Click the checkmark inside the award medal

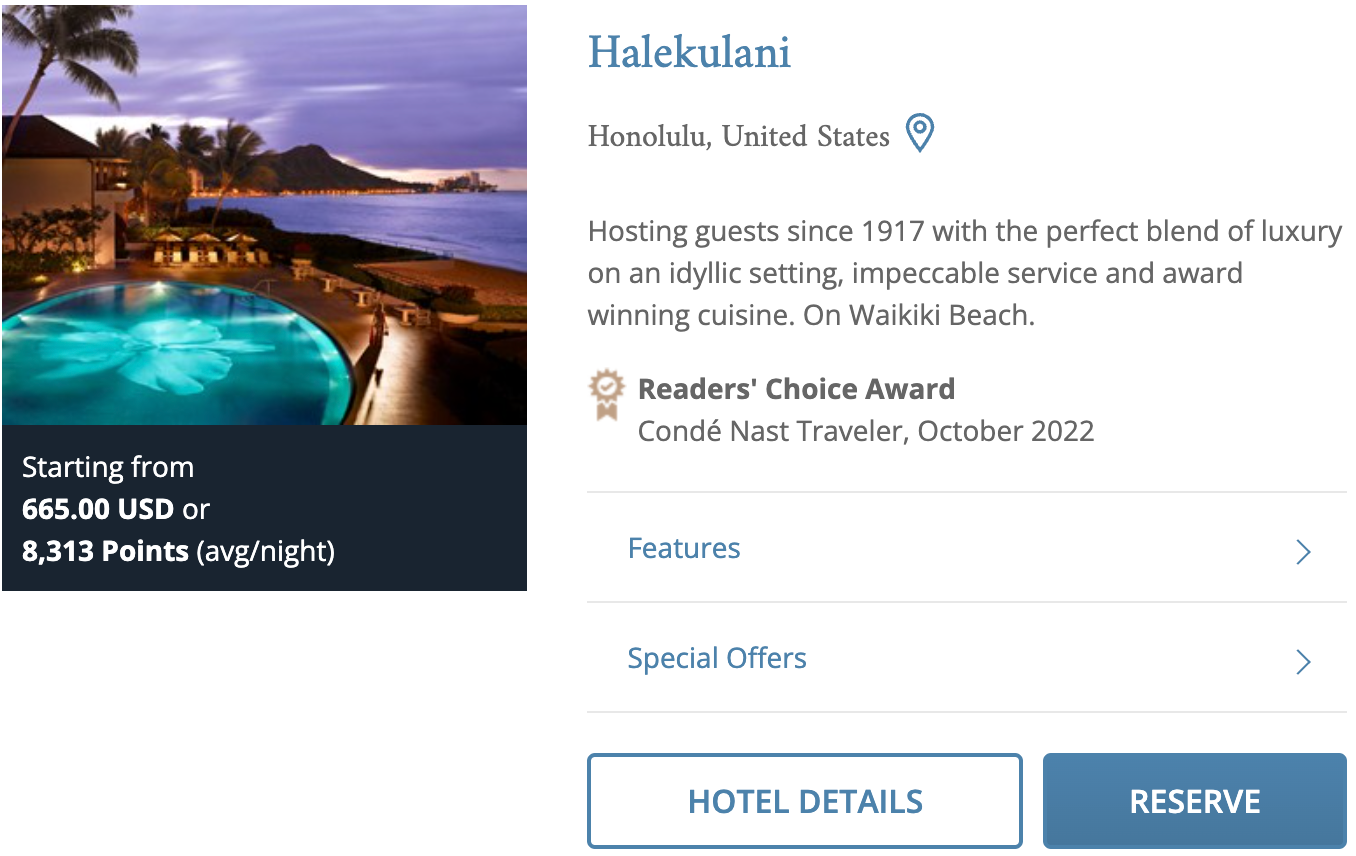[605, 385]
